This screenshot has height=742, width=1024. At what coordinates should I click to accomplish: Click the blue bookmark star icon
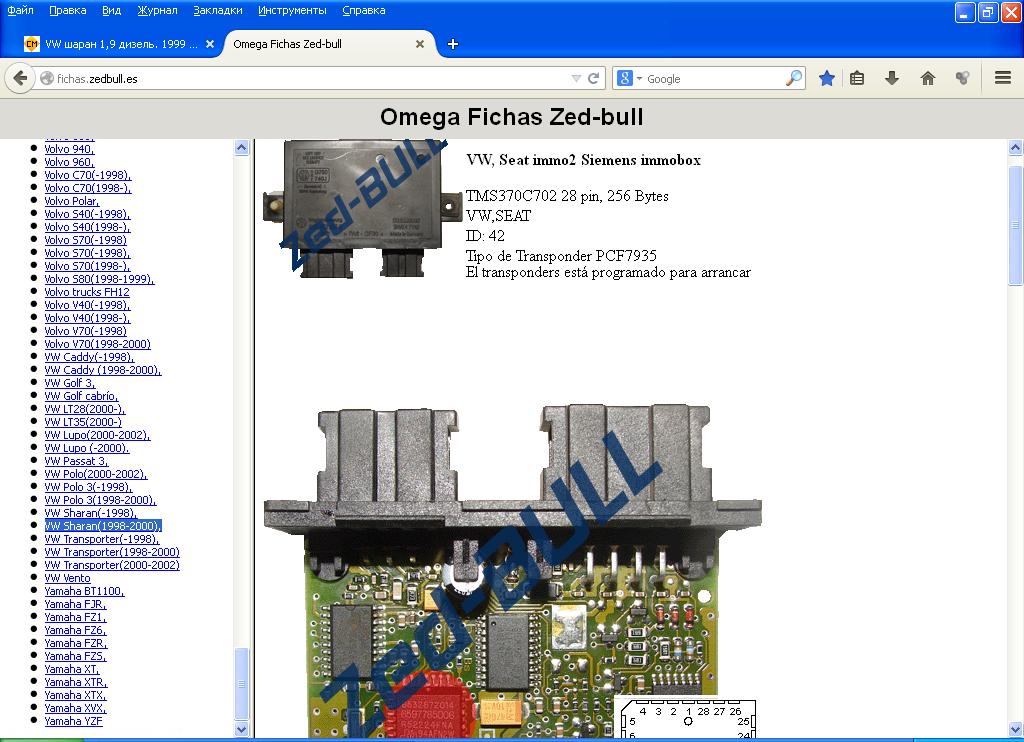(827, 78)
